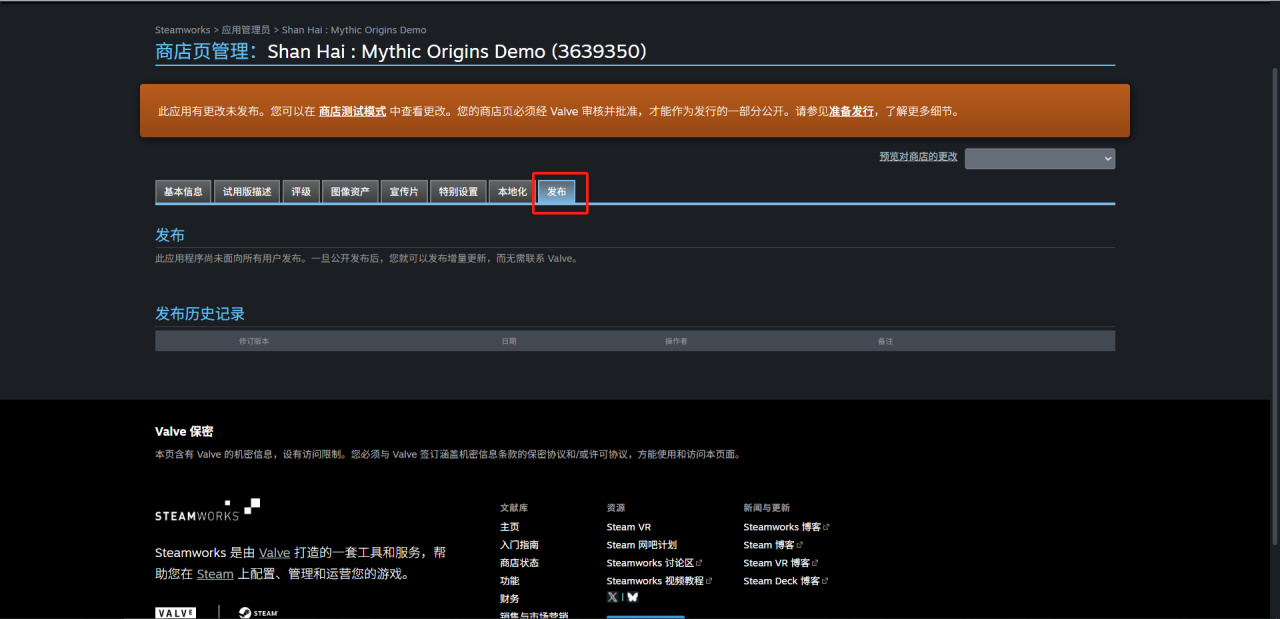Open the Bluesky butterfly social icon
Image resolution: width=1280 pixels, height=619 pixels.
(x=632, y=597)
